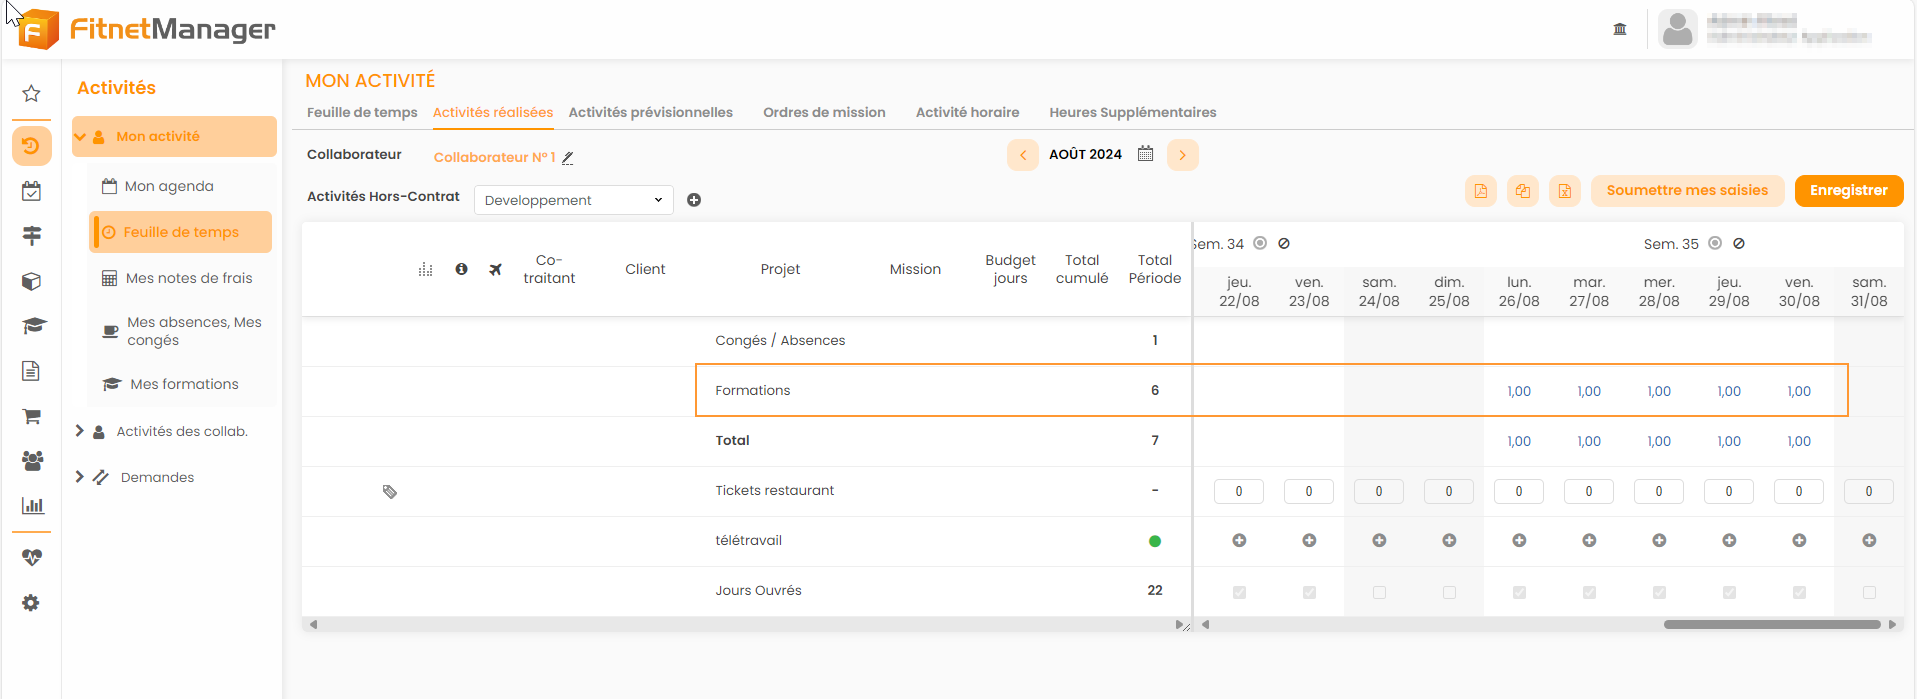This screenshot has width=1917, height=699.
Task: Click the PDF export icon button
Action: click(x=1480, y=191)
